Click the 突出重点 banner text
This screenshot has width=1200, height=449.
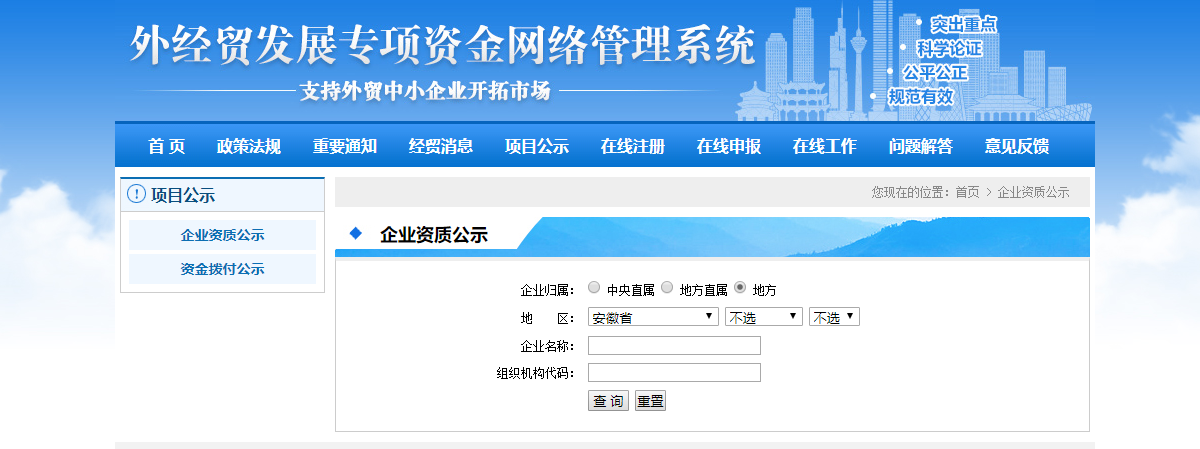coord(963,24)
